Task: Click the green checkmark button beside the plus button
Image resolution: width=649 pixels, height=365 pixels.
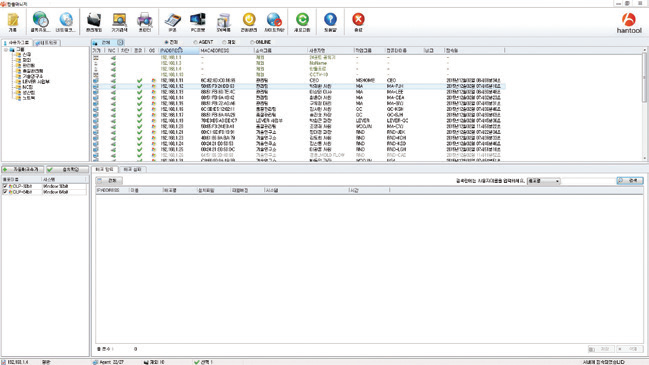Action: (67, 169)
